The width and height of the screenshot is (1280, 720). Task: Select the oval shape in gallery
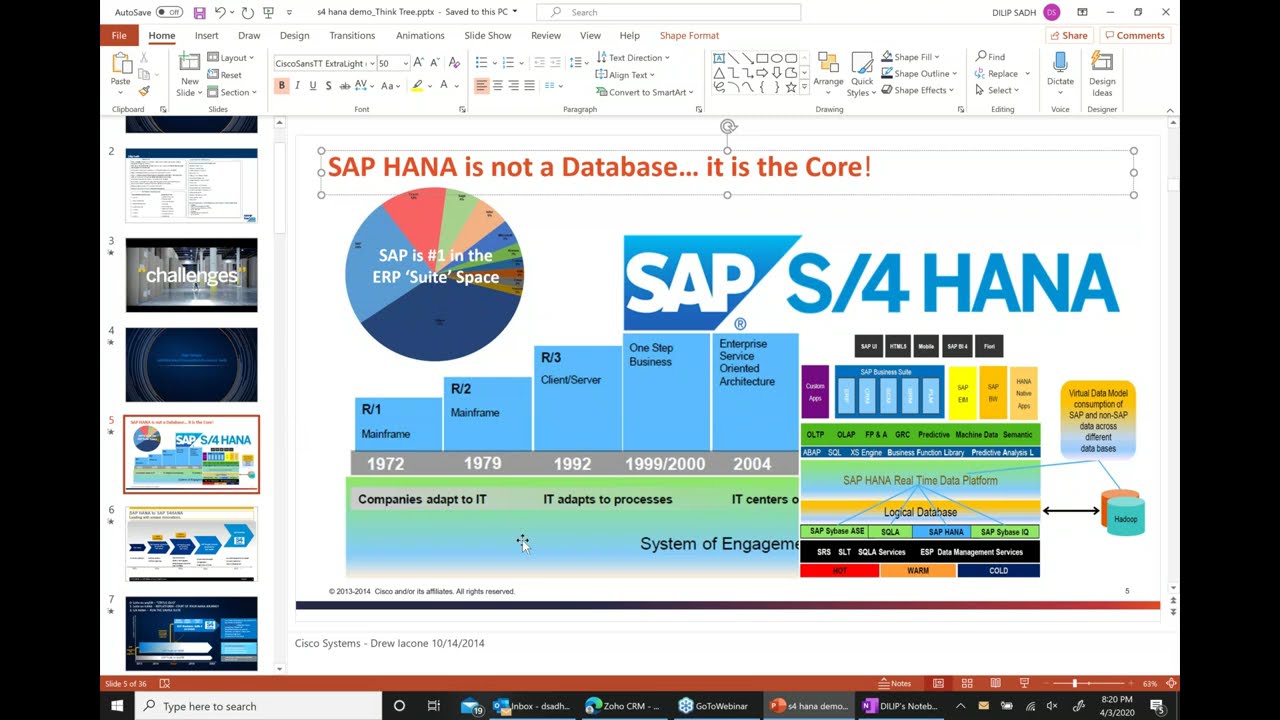tap(776, 58)
